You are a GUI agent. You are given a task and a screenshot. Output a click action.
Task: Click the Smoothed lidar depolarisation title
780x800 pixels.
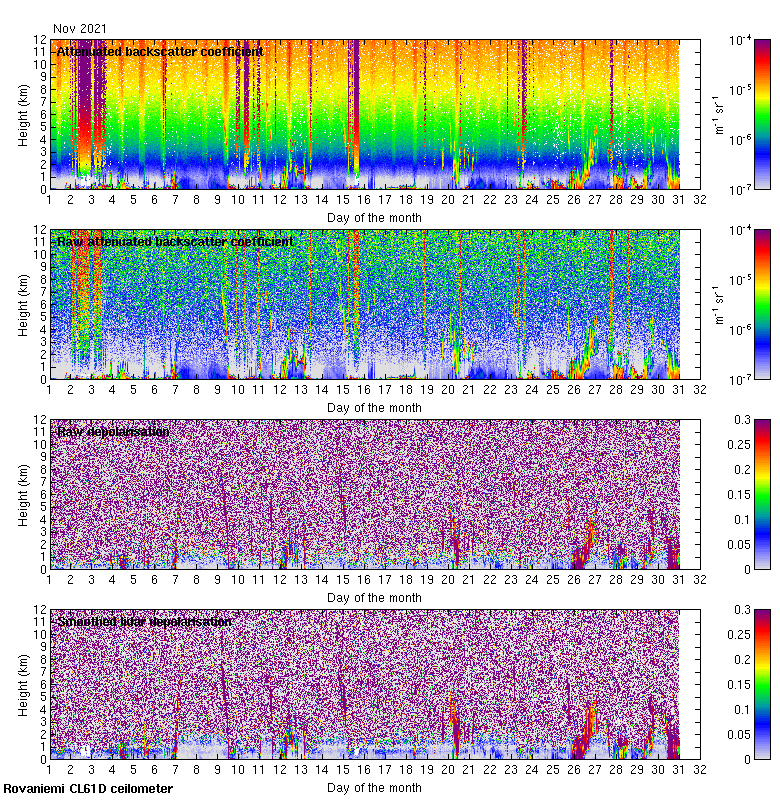[144, 621]
